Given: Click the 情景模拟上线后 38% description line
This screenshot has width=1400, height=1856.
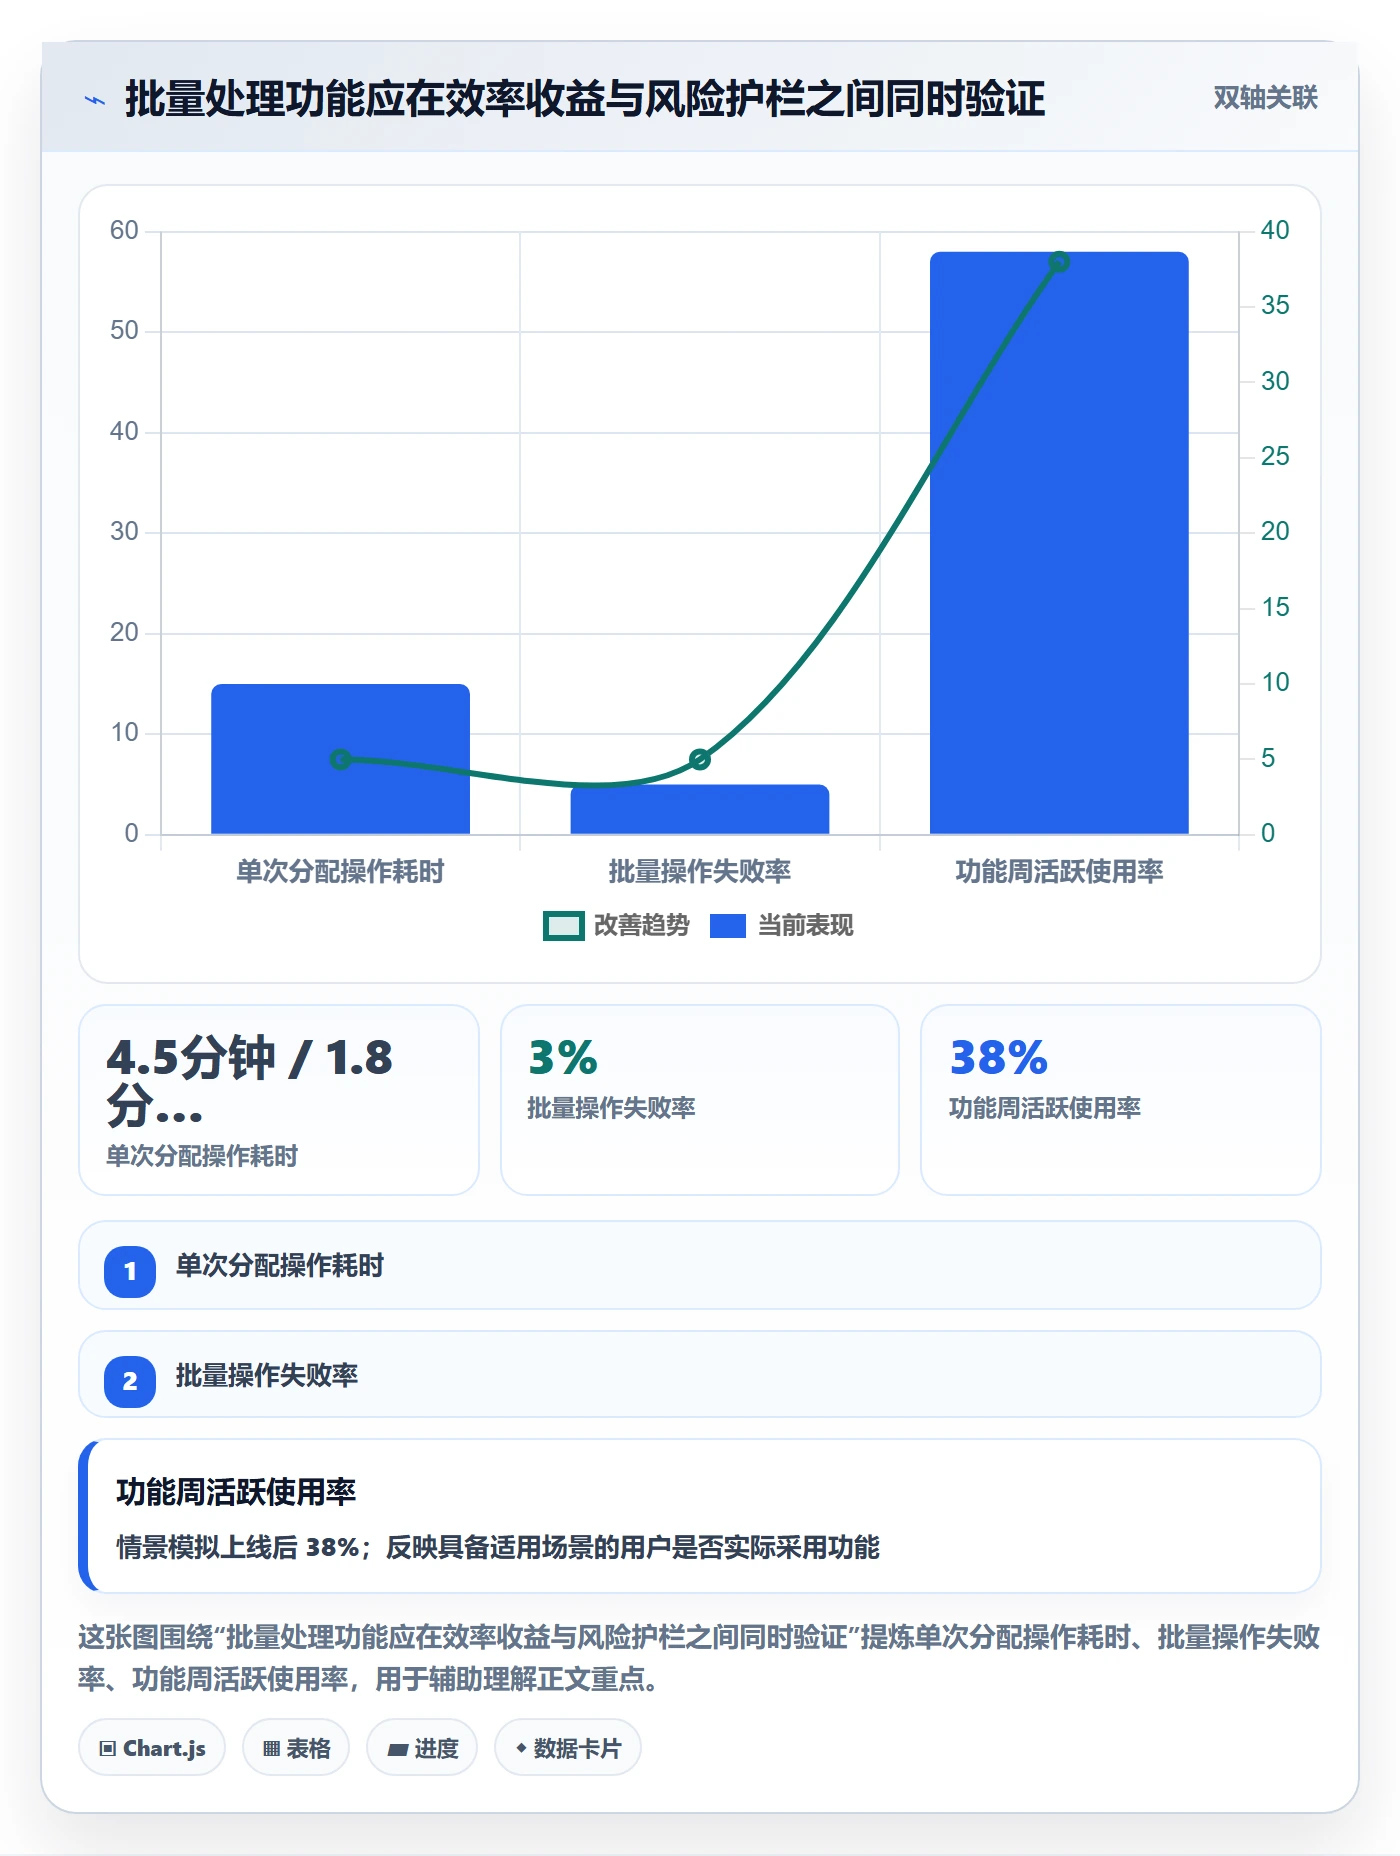Looking at the screenshot, I should point(498,1548).
